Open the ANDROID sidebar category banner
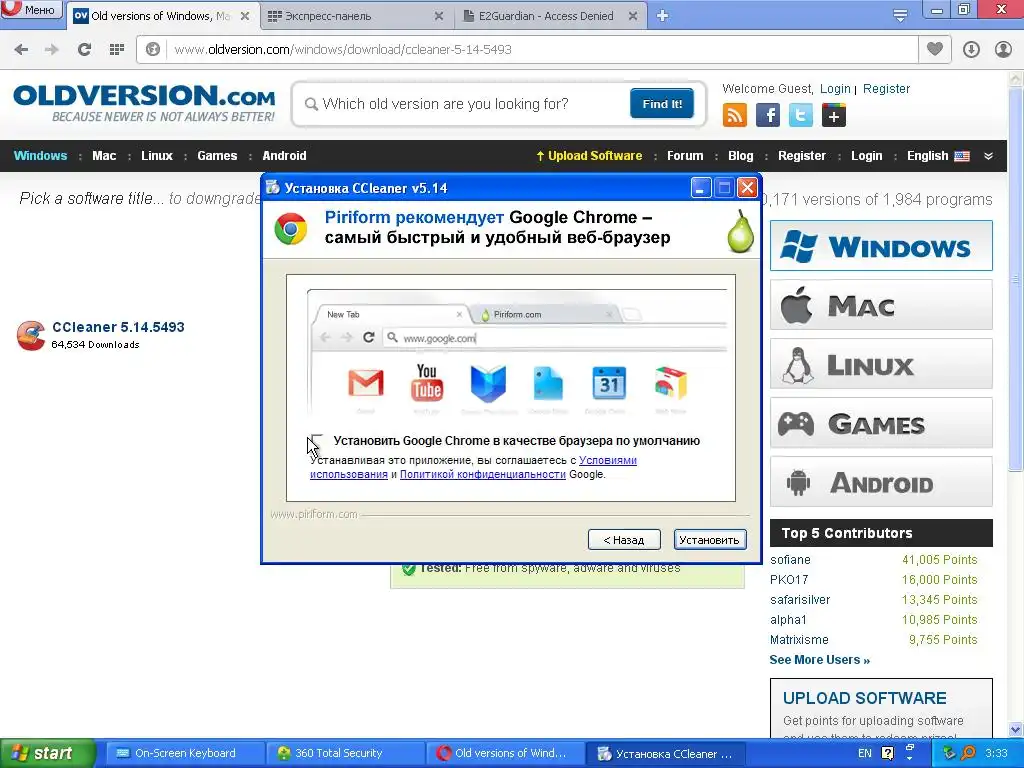This screenshot has width=1024, height=768. coord(881,482)
